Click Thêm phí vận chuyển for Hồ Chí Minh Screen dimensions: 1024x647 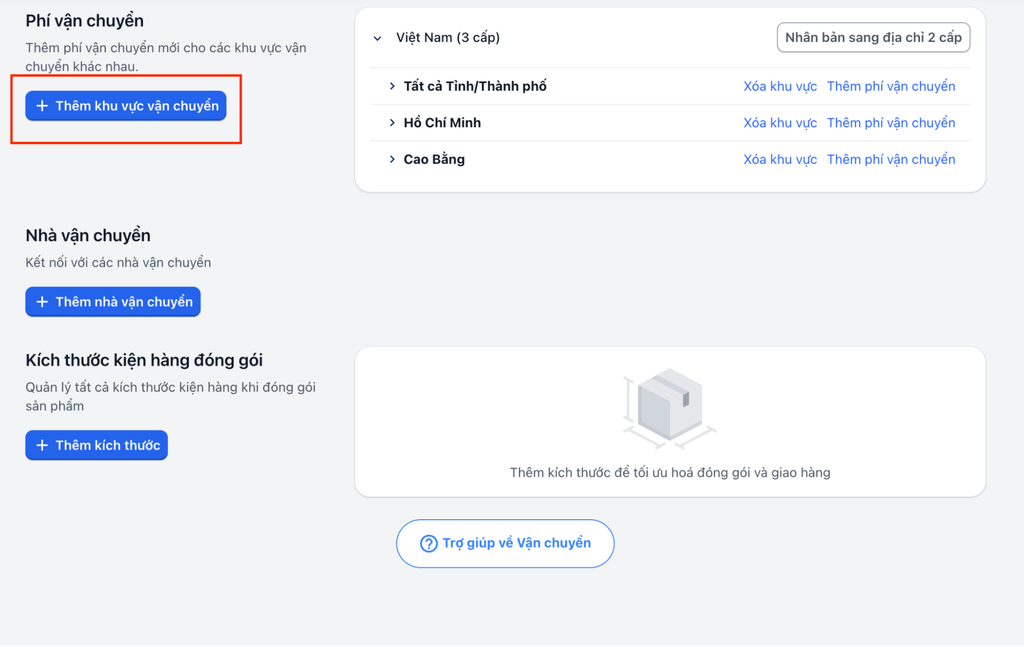(x=891, y=123)
